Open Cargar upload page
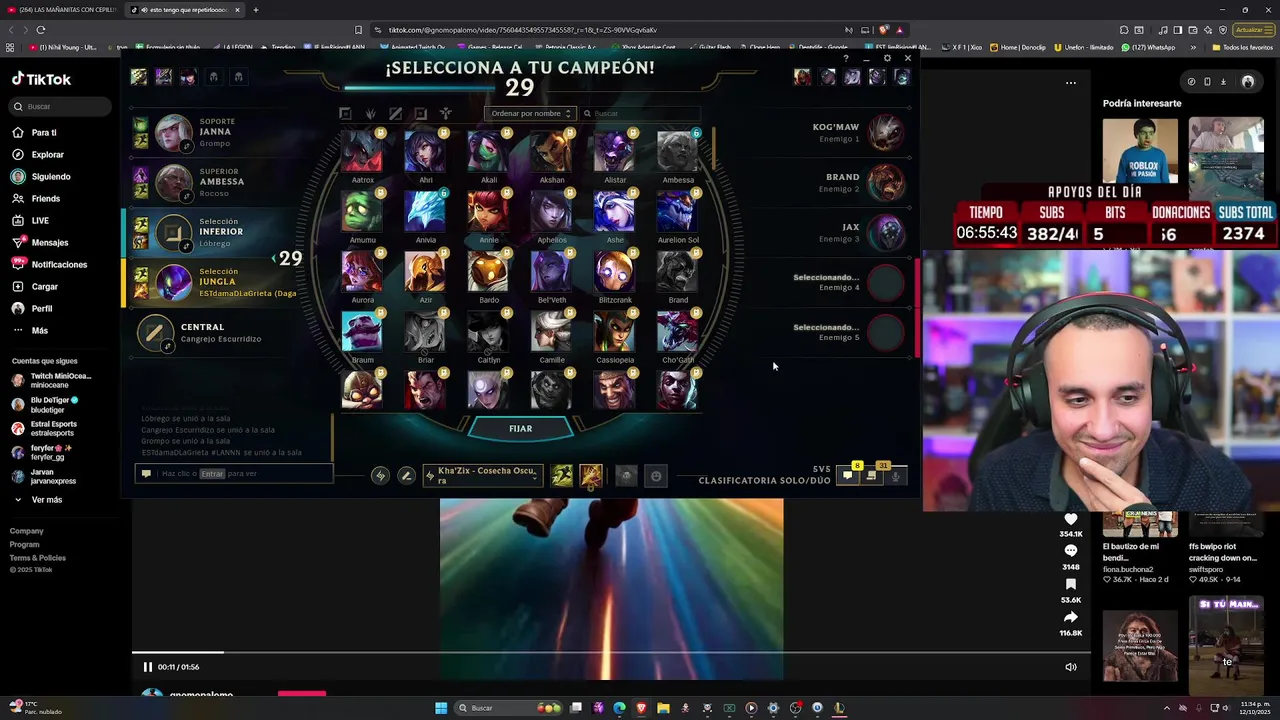This screenshot has width=1280, height=720. (x=44, y=286)
